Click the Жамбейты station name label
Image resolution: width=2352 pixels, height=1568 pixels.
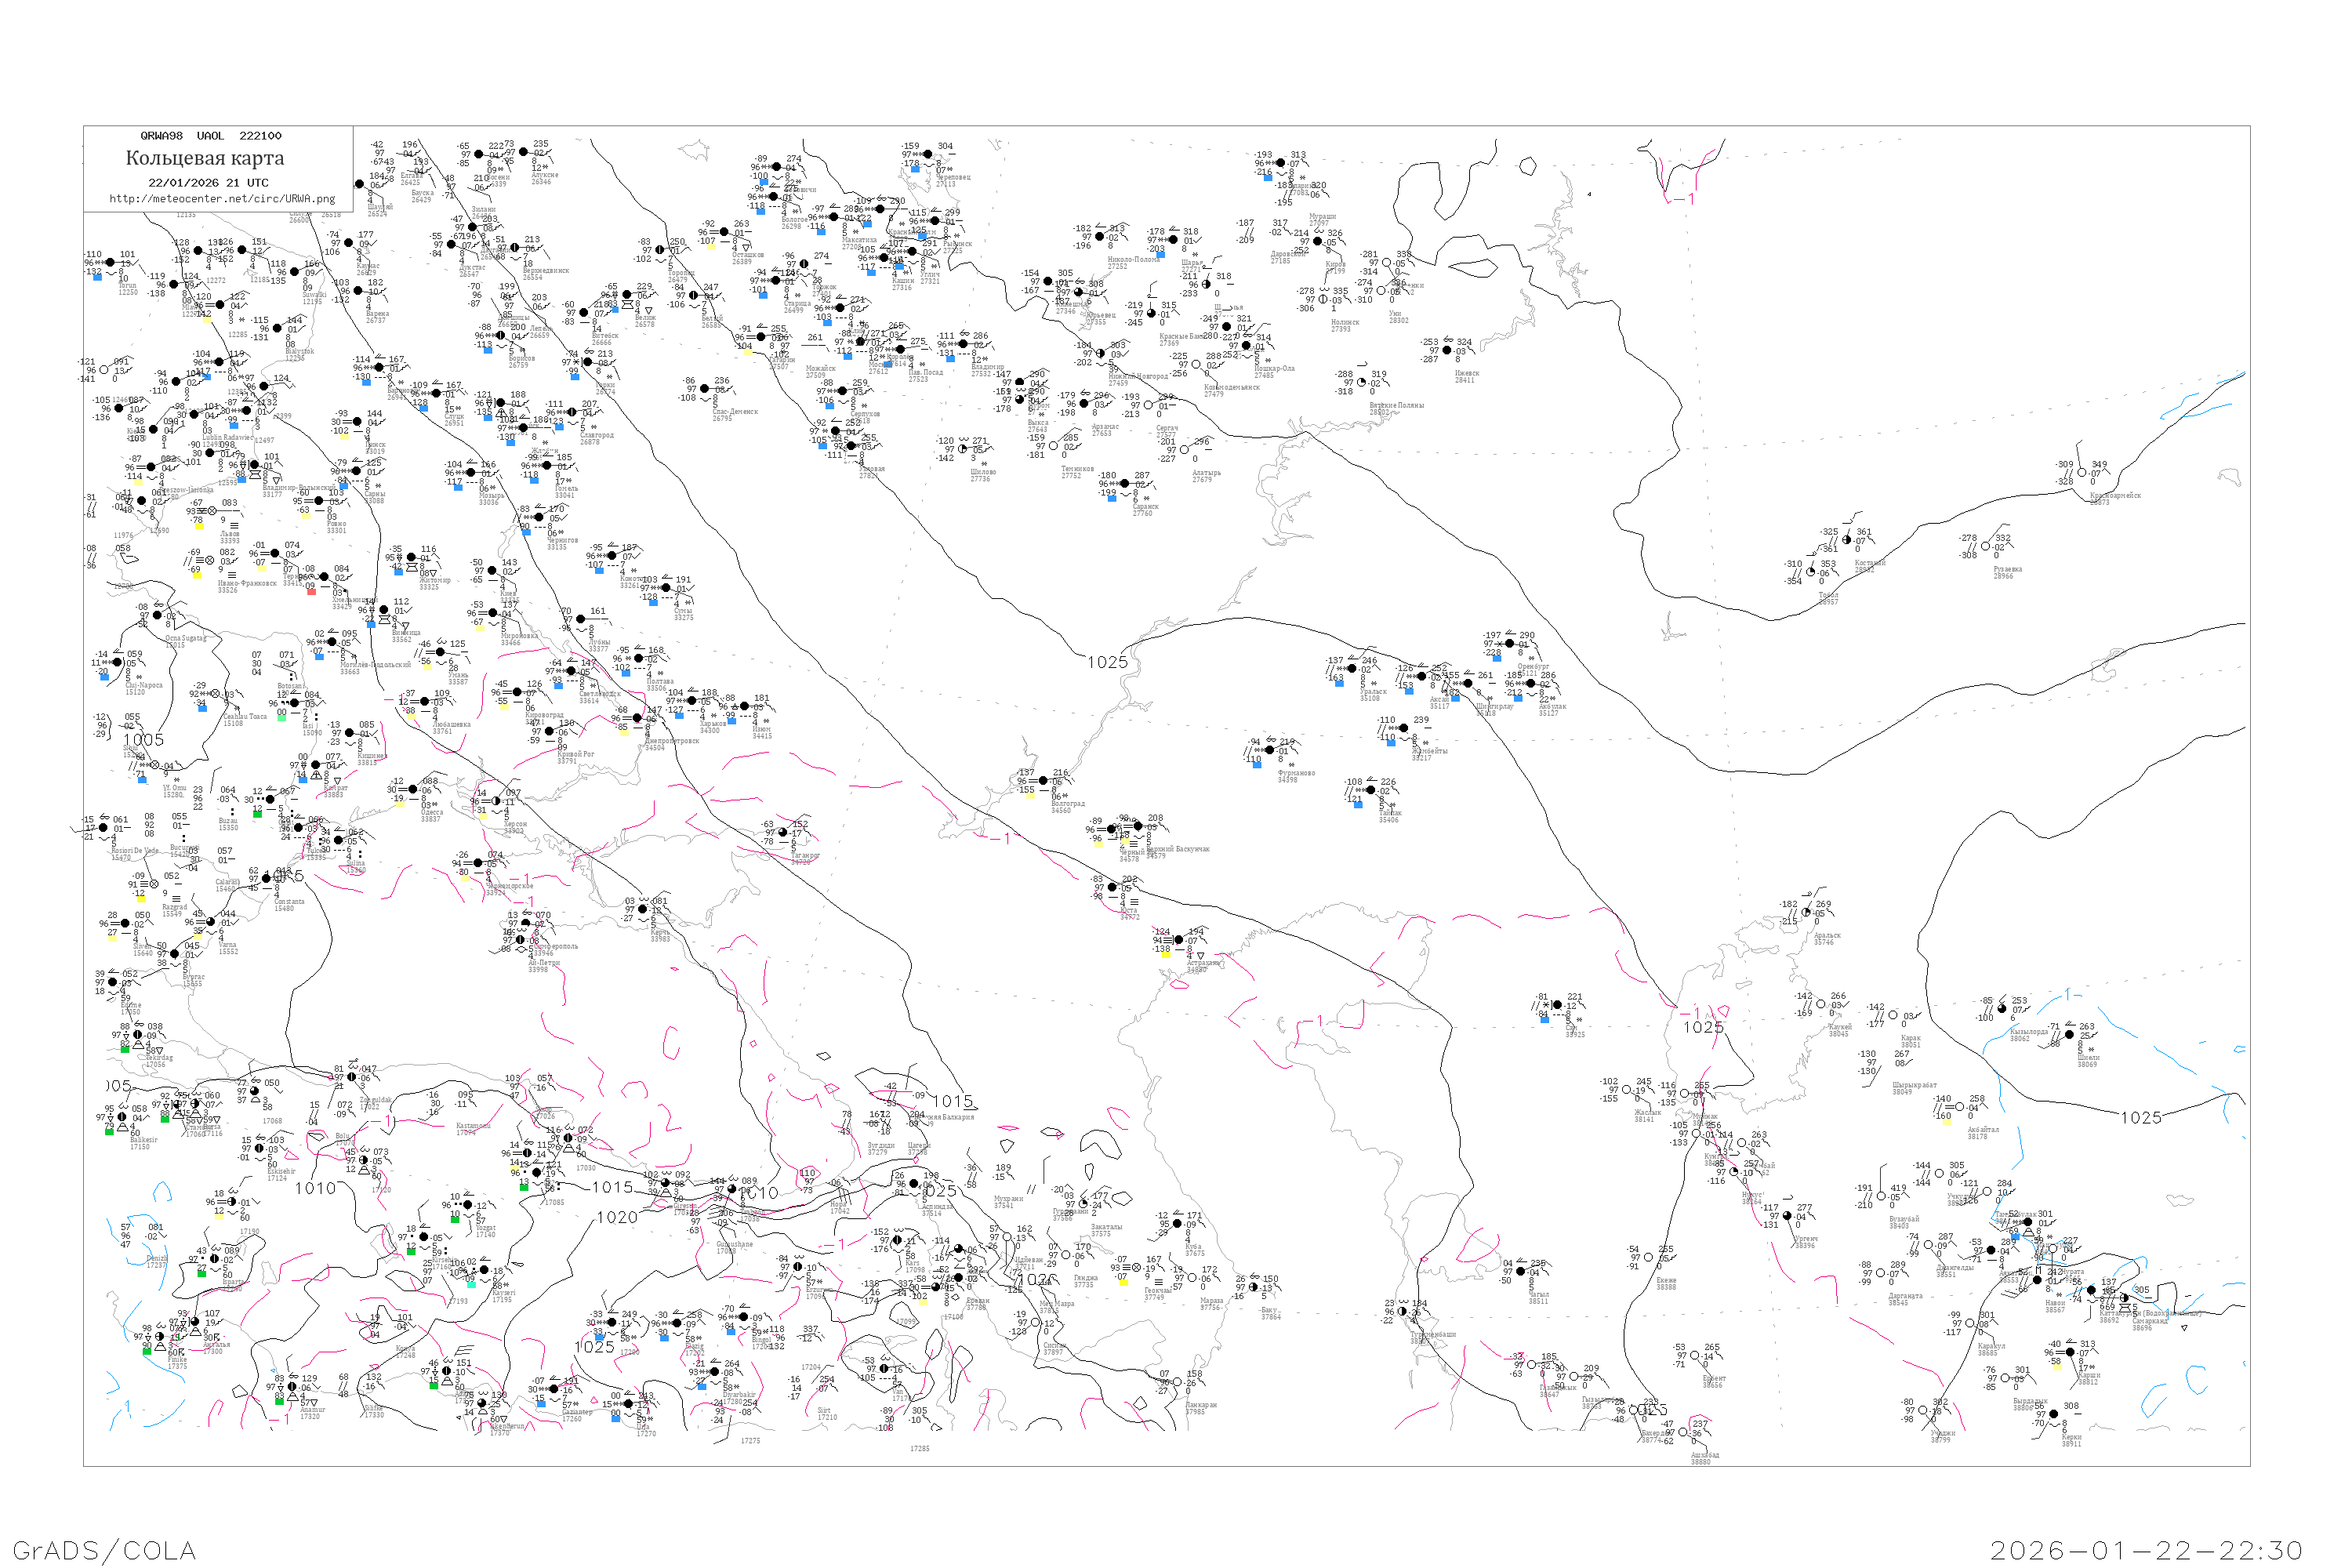pos(1429,751)
